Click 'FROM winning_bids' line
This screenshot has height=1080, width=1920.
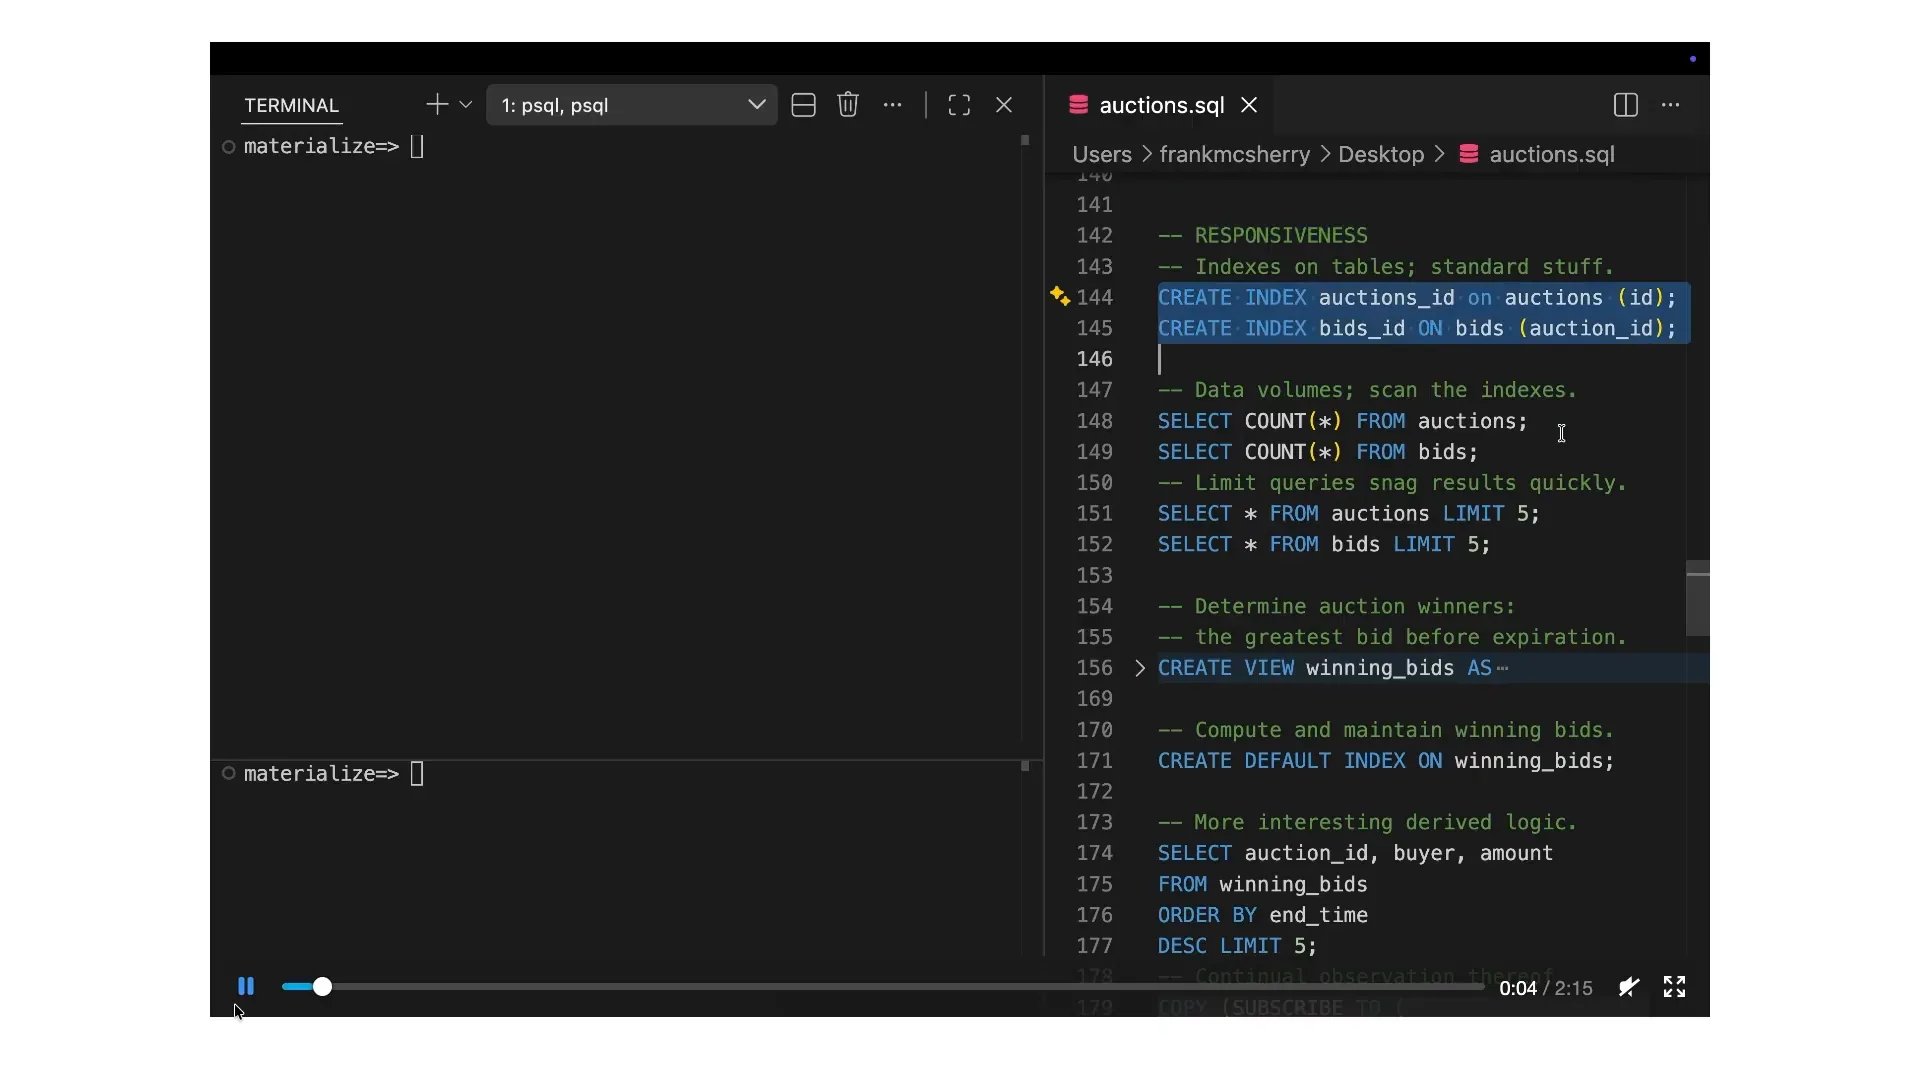(1263, 885)
